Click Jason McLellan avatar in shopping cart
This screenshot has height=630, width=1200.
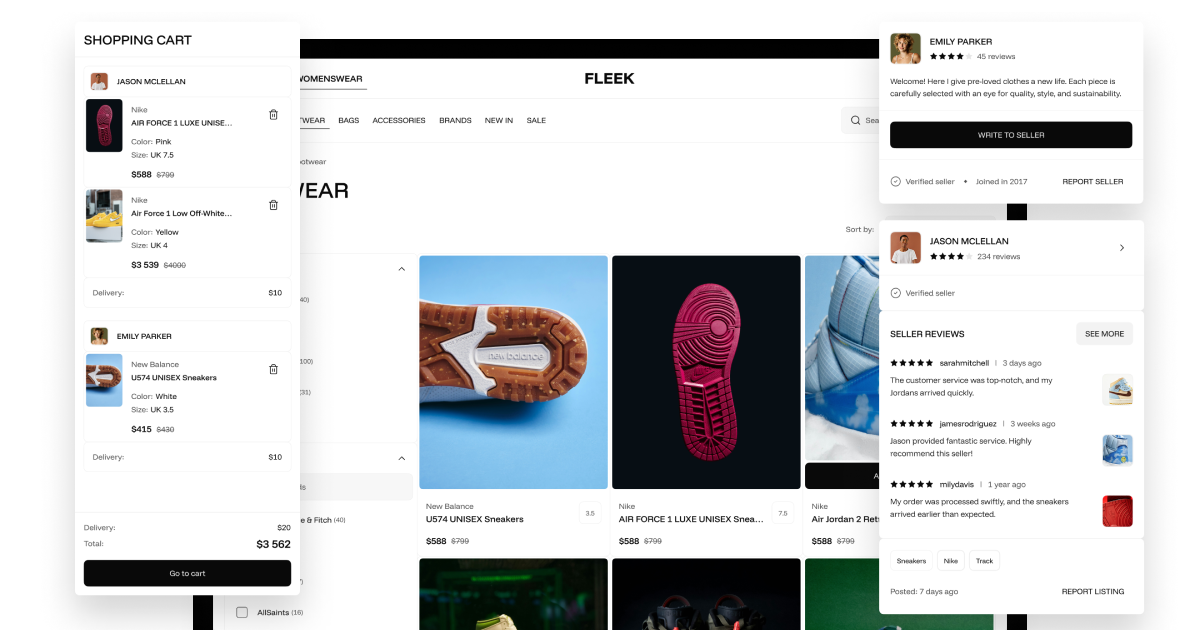(99, 82)
